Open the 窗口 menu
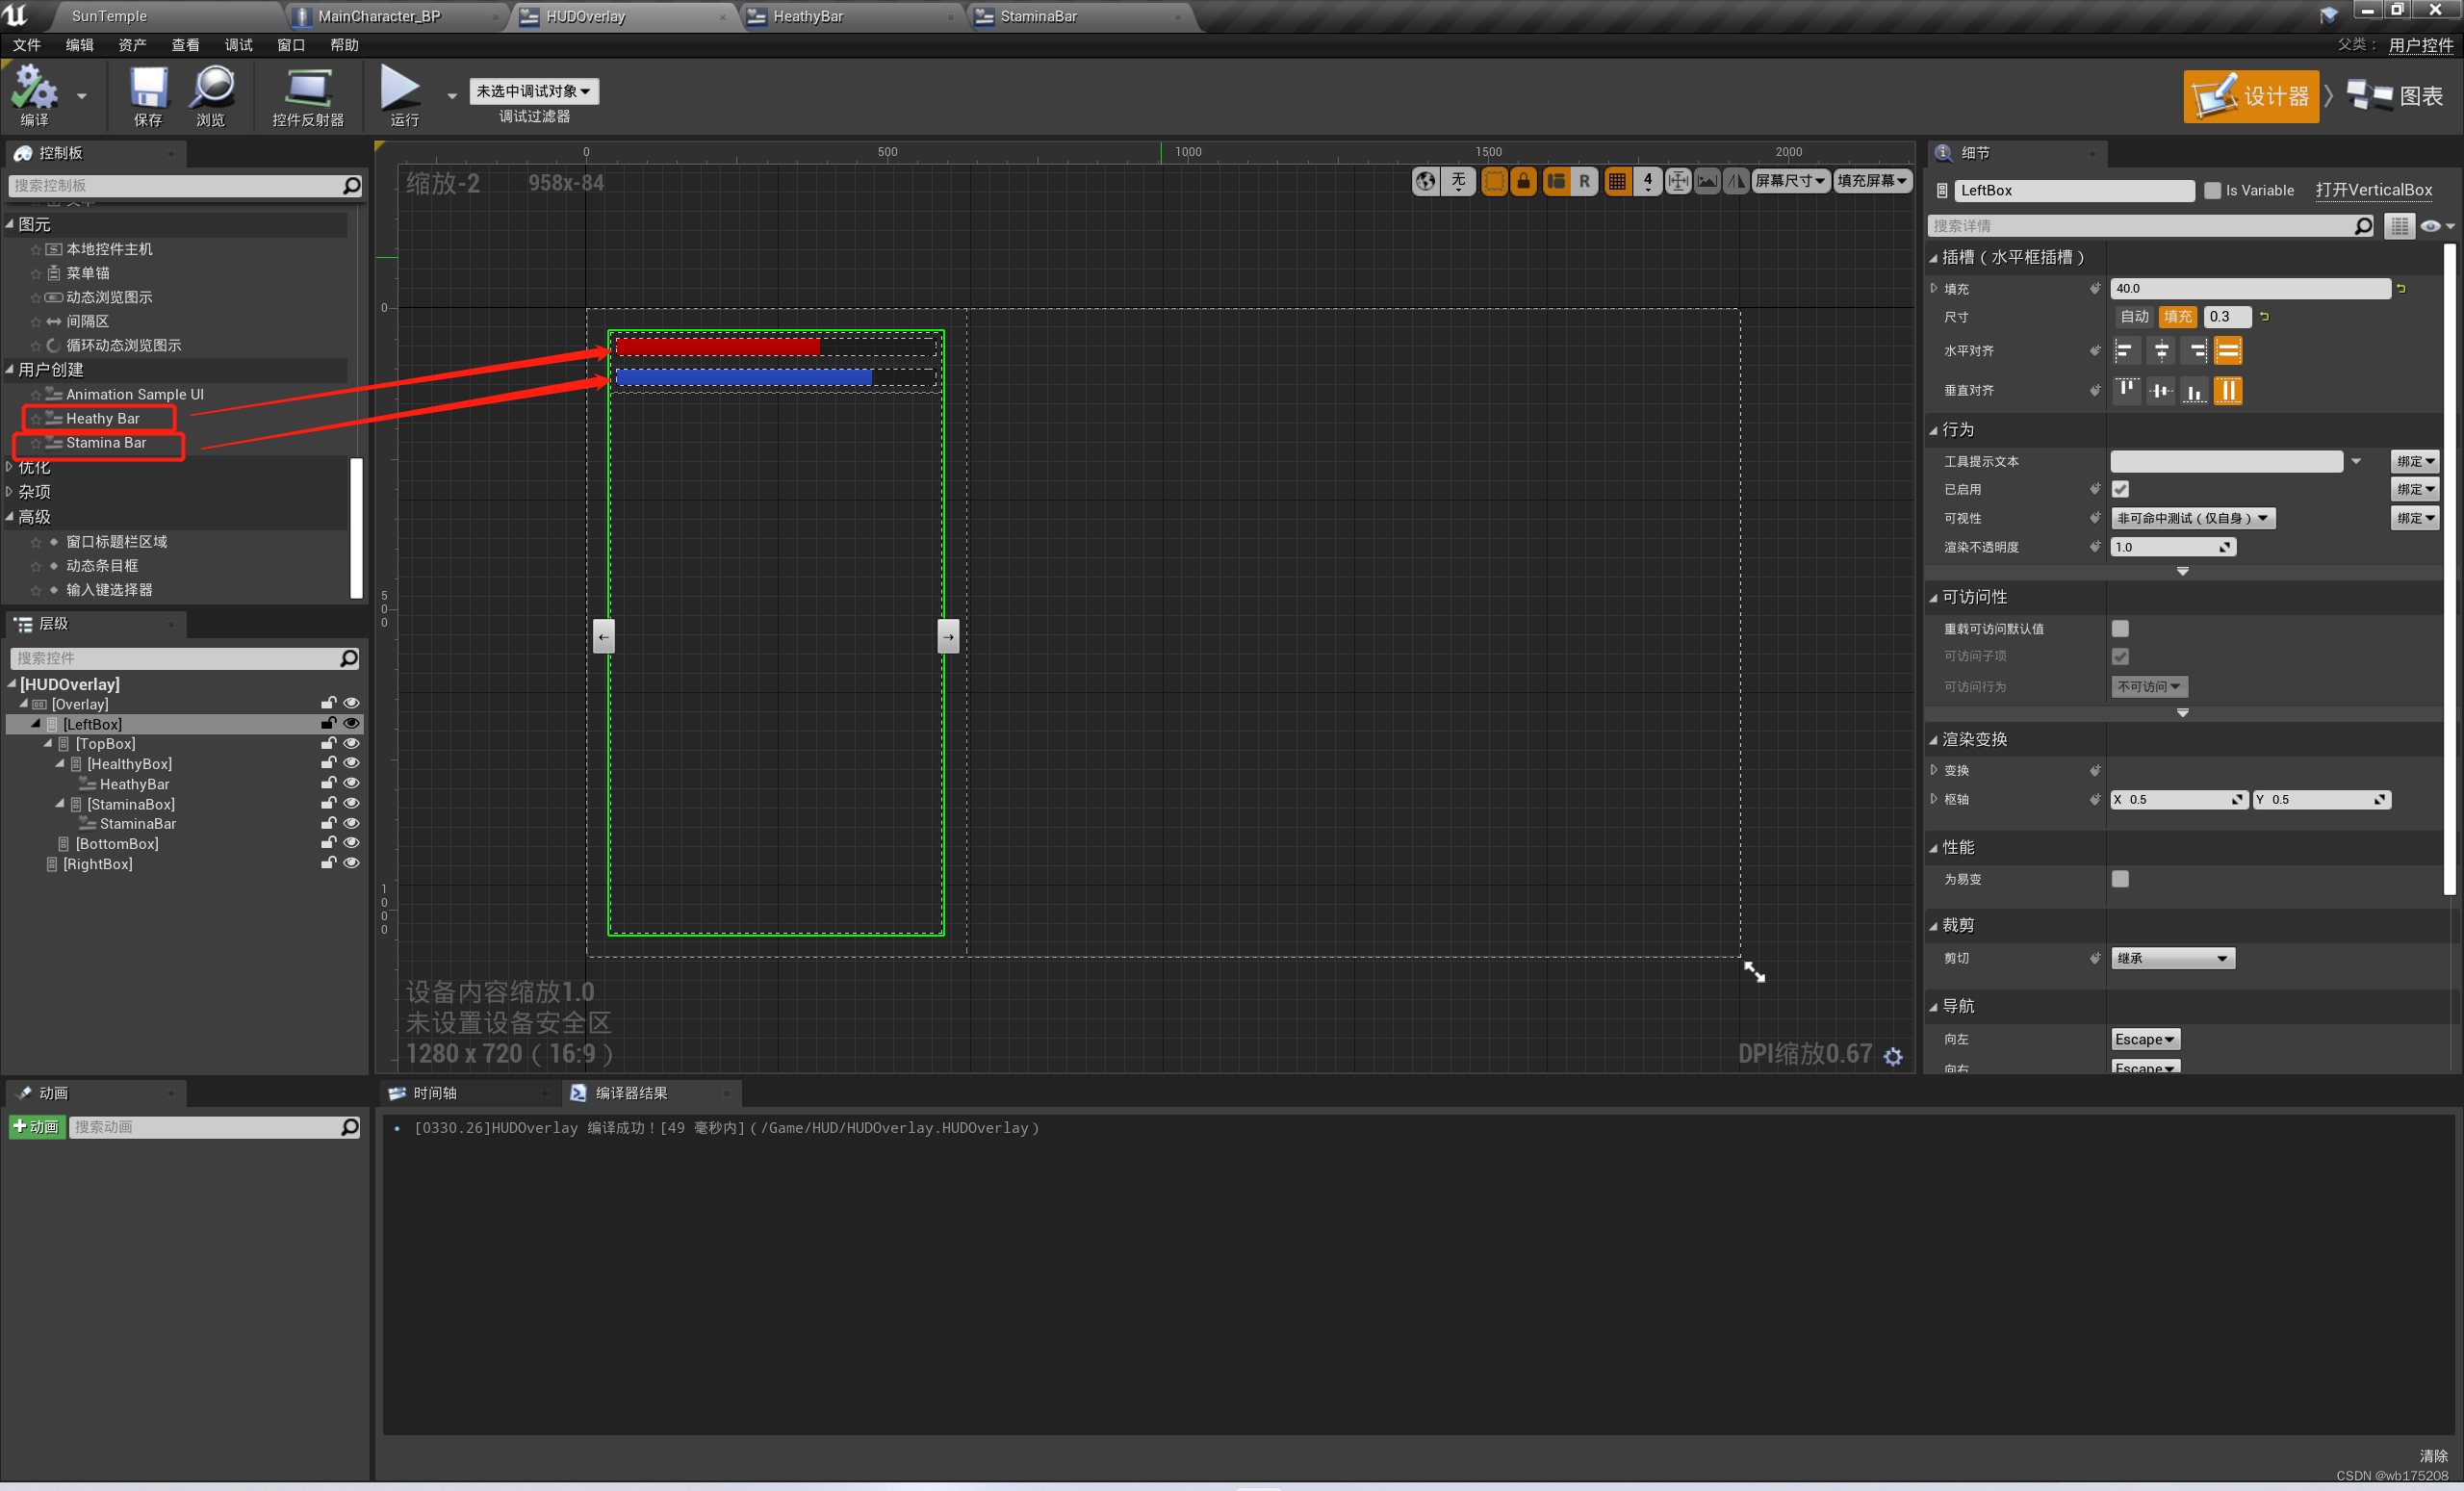This screenshot has width=2464, height=1491. click(x=290, y=44)
